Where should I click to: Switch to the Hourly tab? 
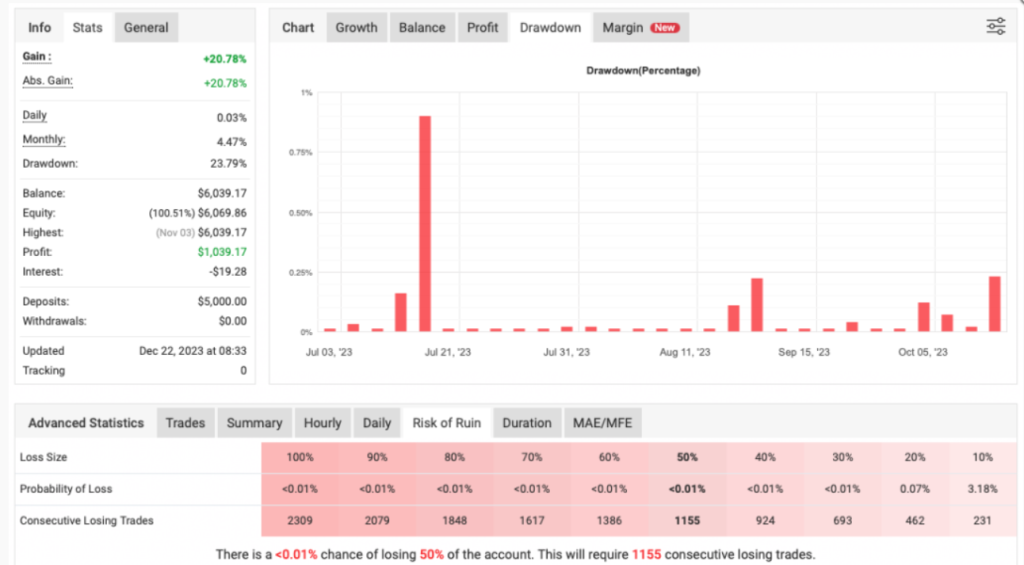(322, 423)
